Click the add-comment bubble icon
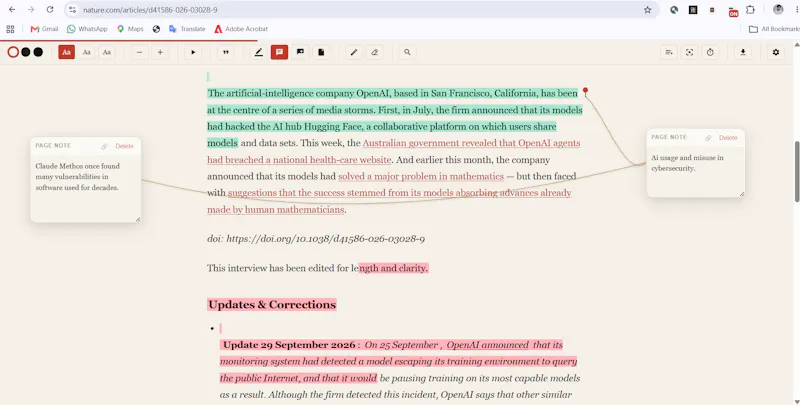 [301, 52]
